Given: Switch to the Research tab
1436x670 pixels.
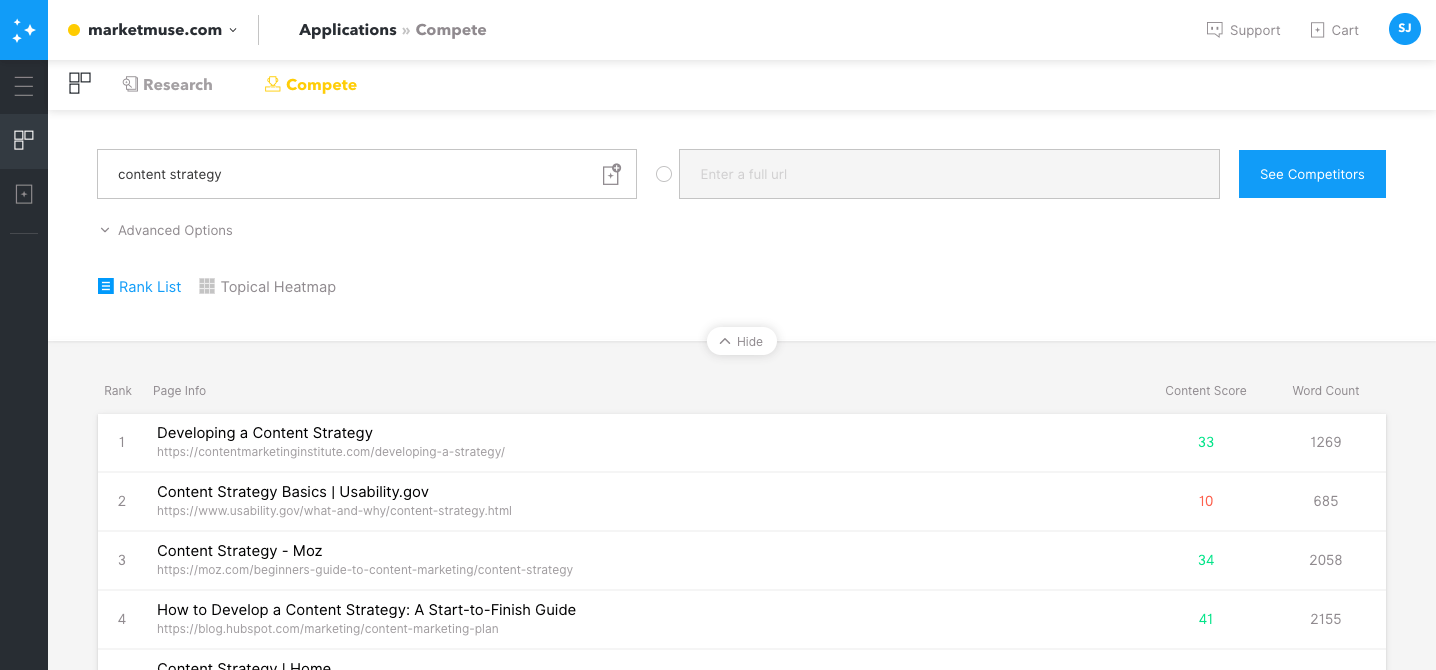Looking at the screenshot, I should [167, 85].
